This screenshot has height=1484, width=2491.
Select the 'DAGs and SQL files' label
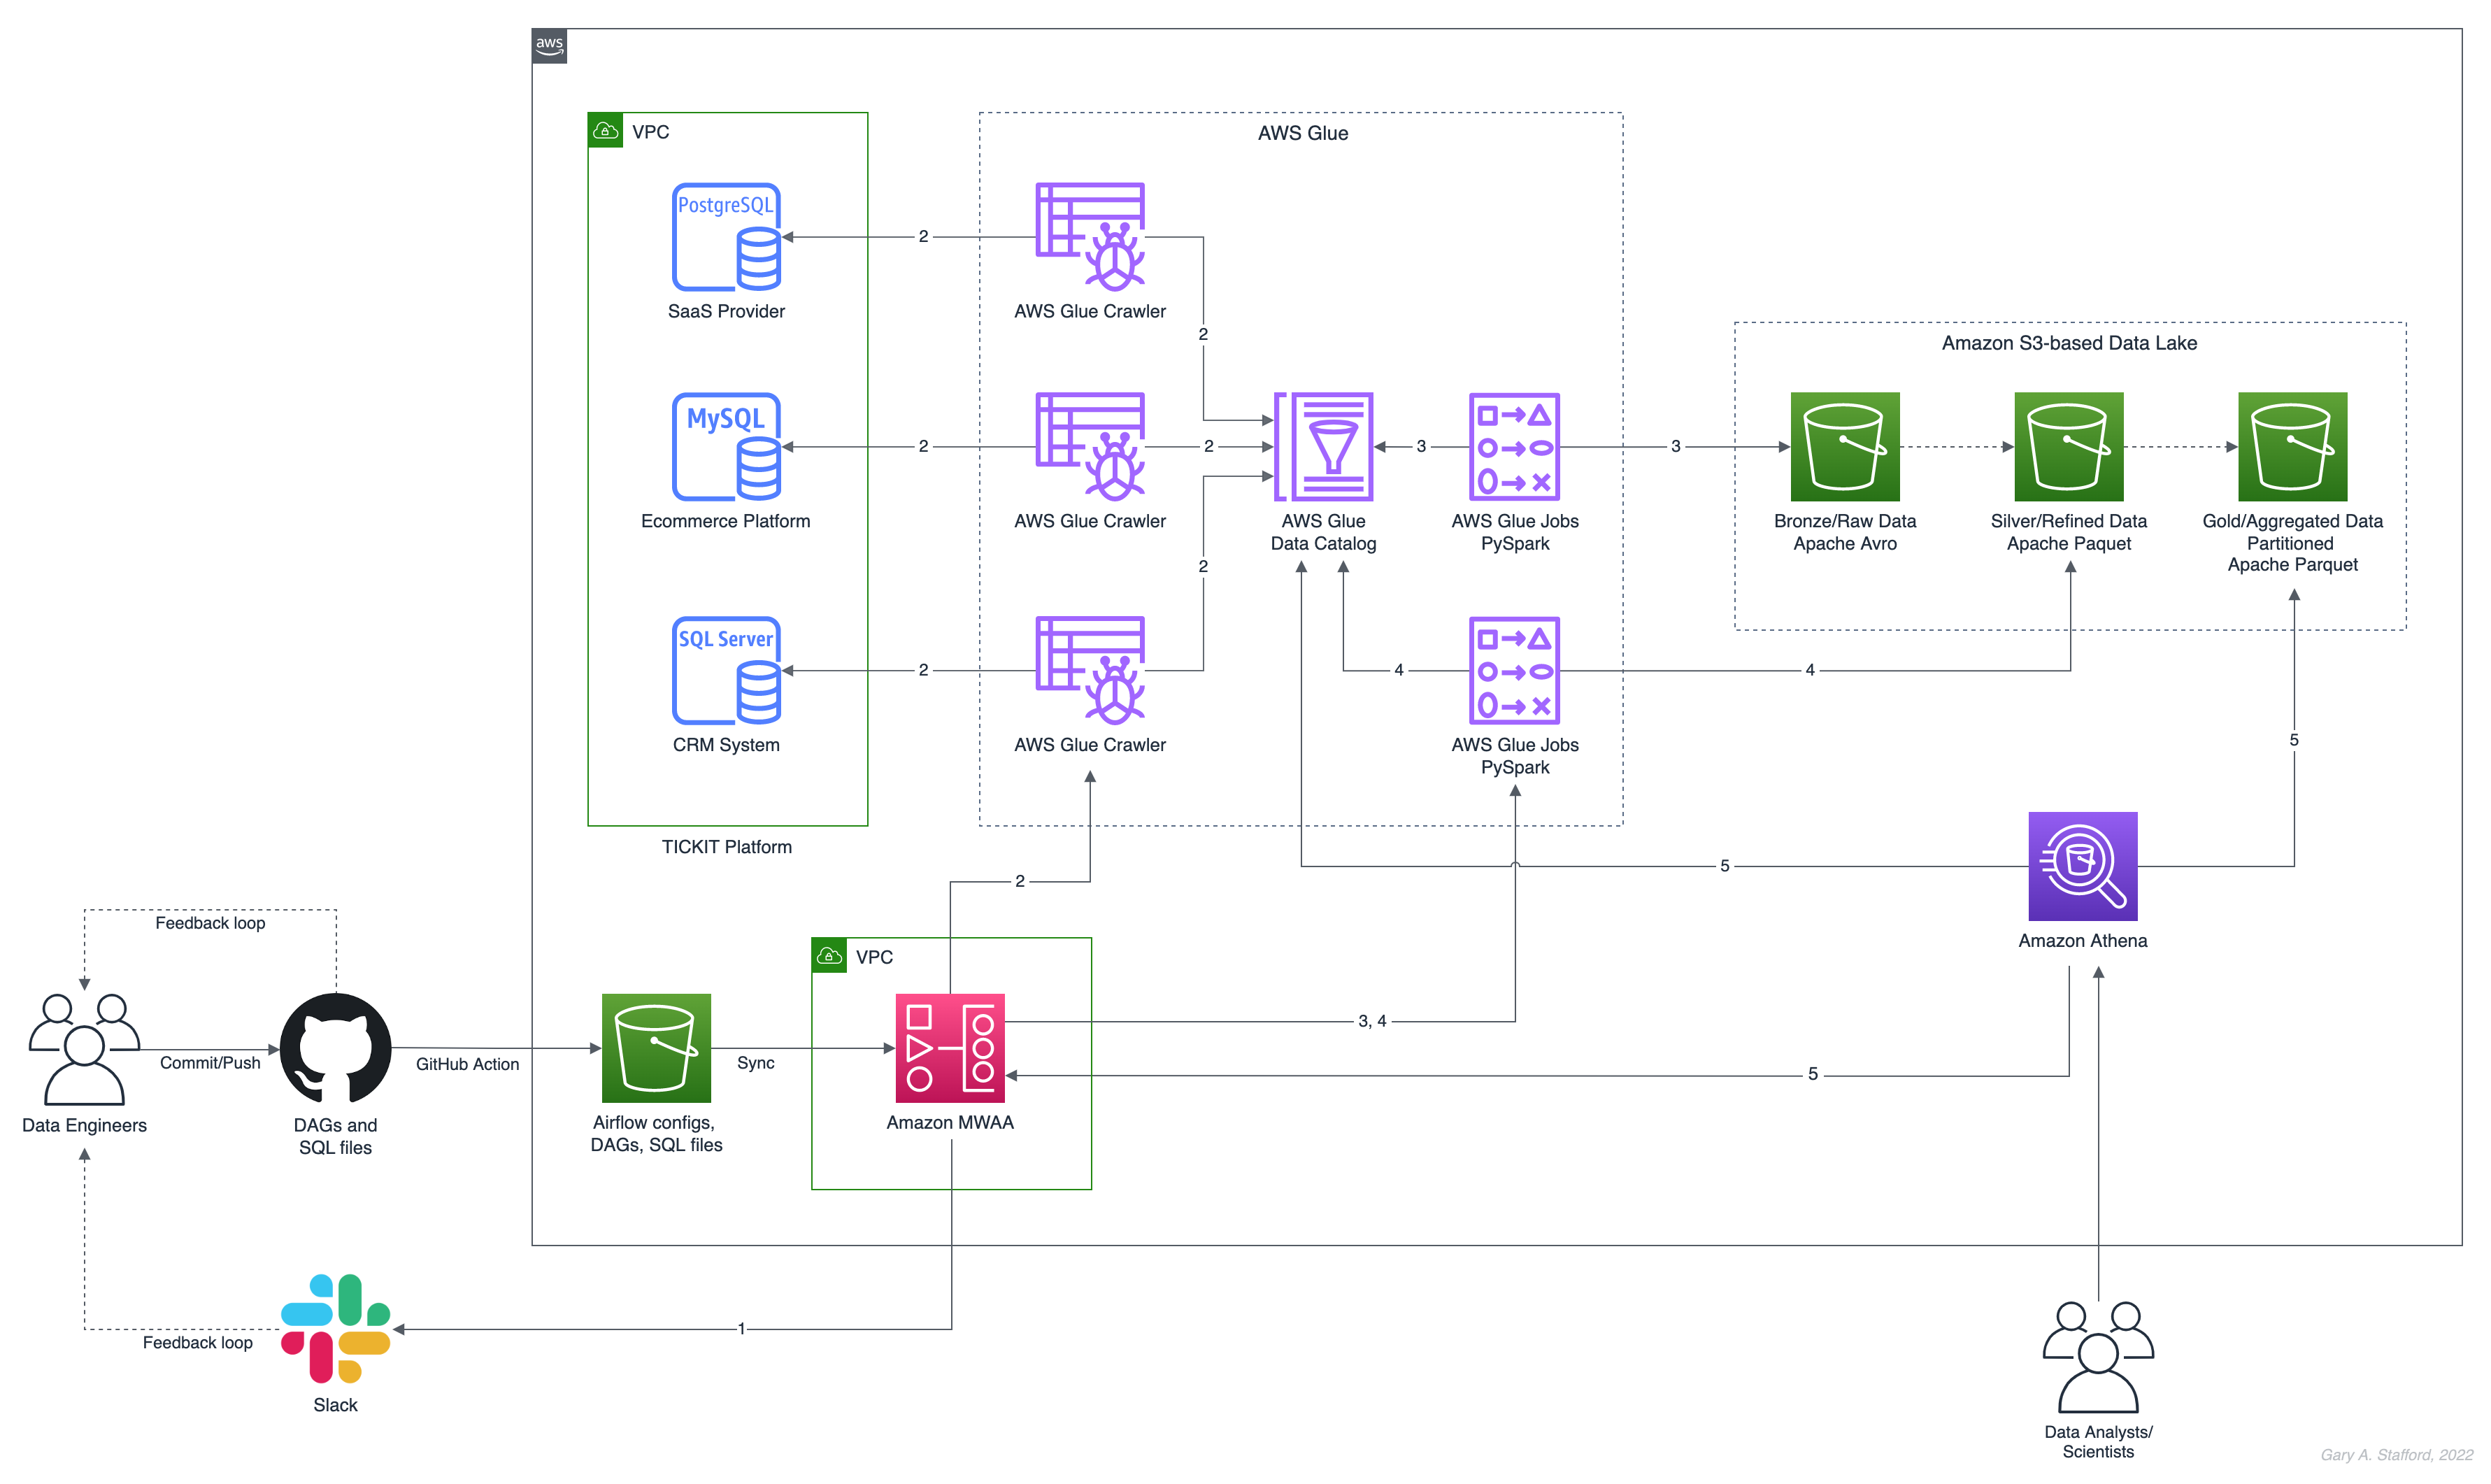click(x=335, y=1137)
